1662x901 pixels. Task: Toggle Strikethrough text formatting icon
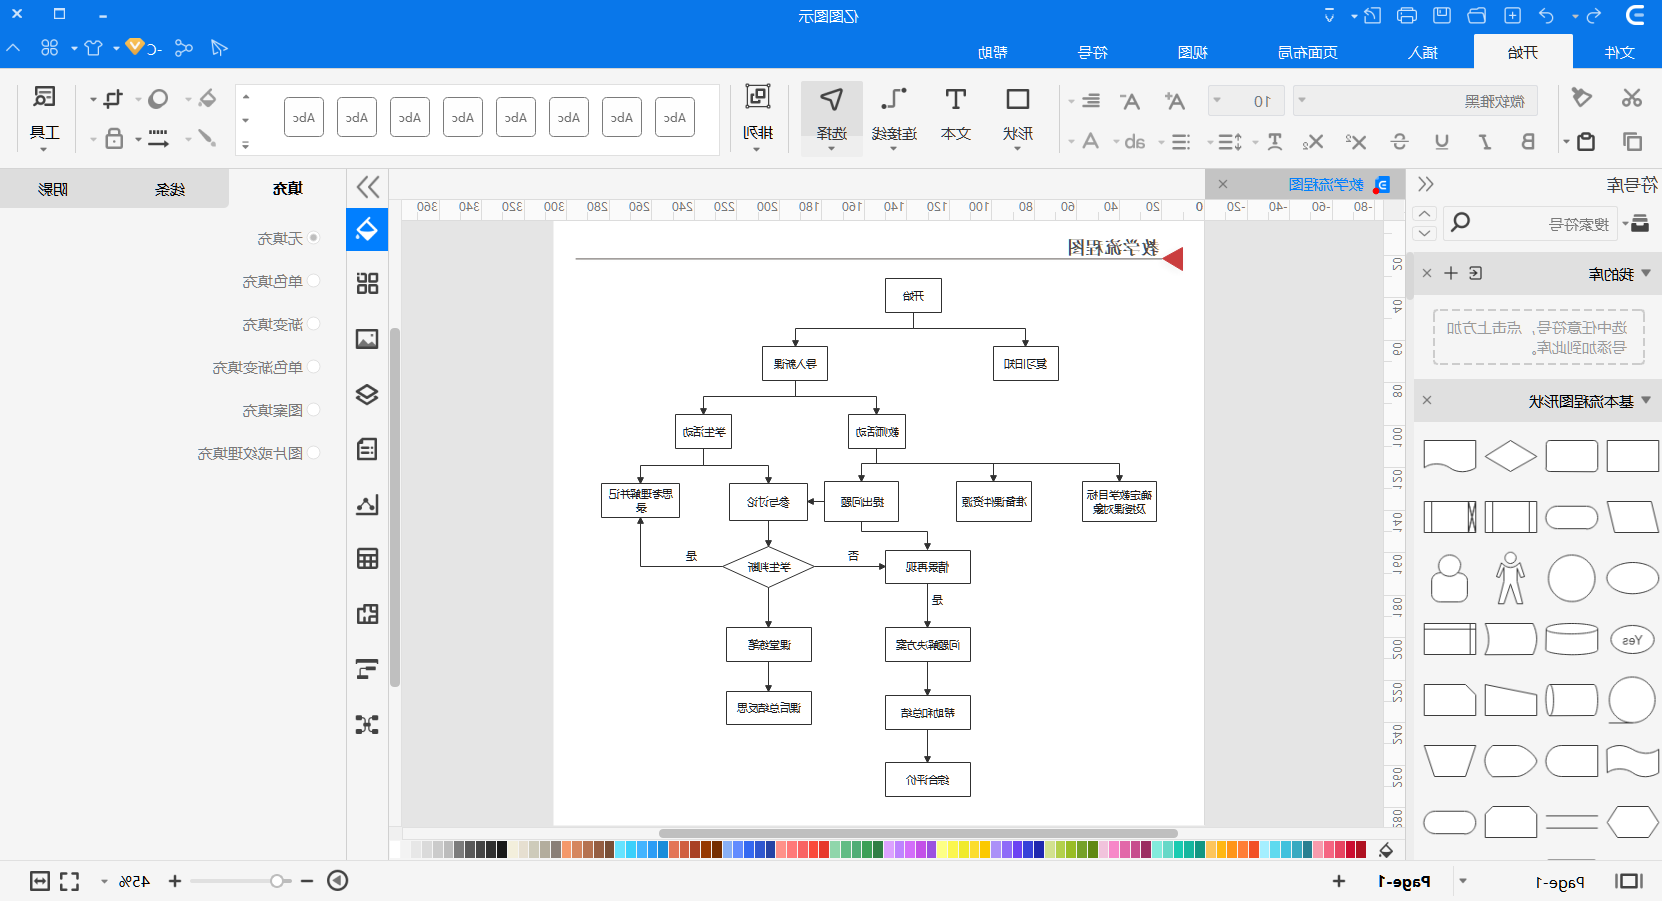(1400, 142)
